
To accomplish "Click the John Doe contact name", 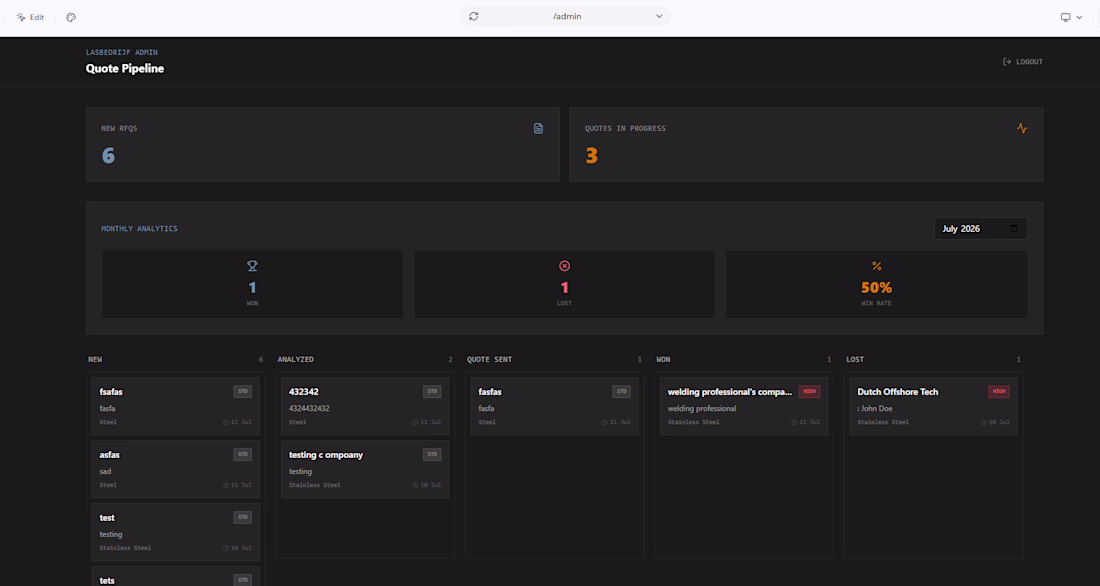I will 876,408.
